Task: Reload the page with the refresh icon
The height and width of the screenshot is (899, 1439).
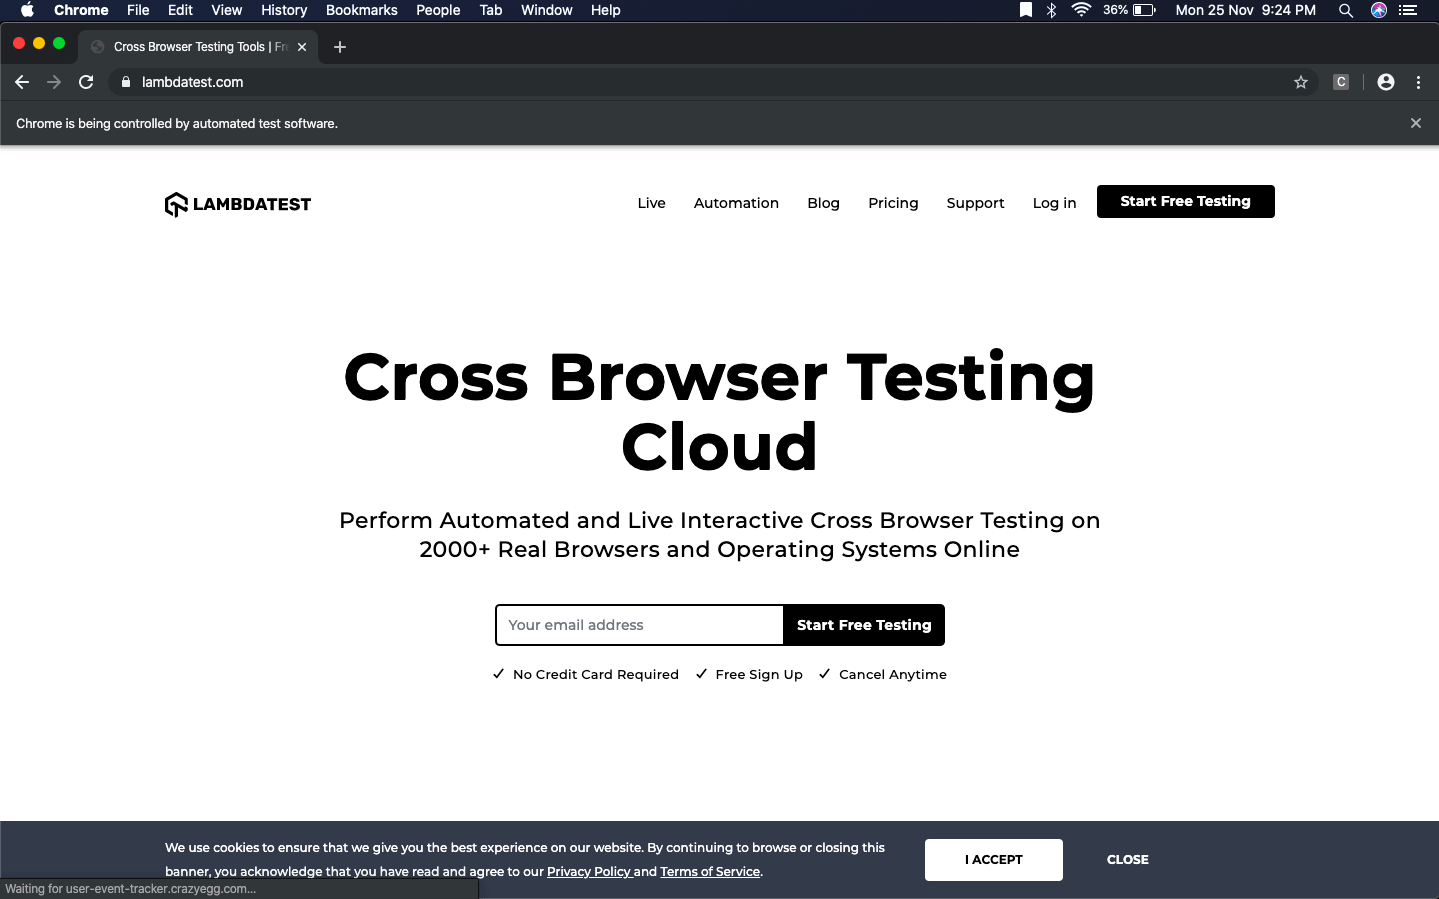Action: (x=86, y=82)
